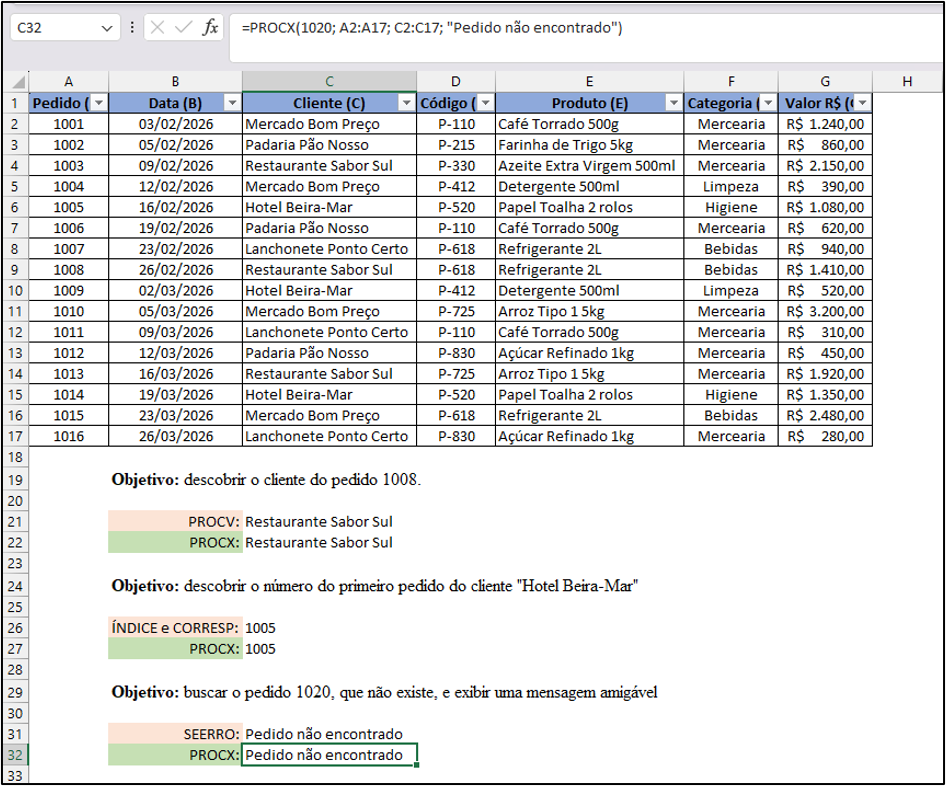The width and height of the screenshot is (946, 786).
Task: Confirm the formula with the checkmark icon
Action: (183, 27)
